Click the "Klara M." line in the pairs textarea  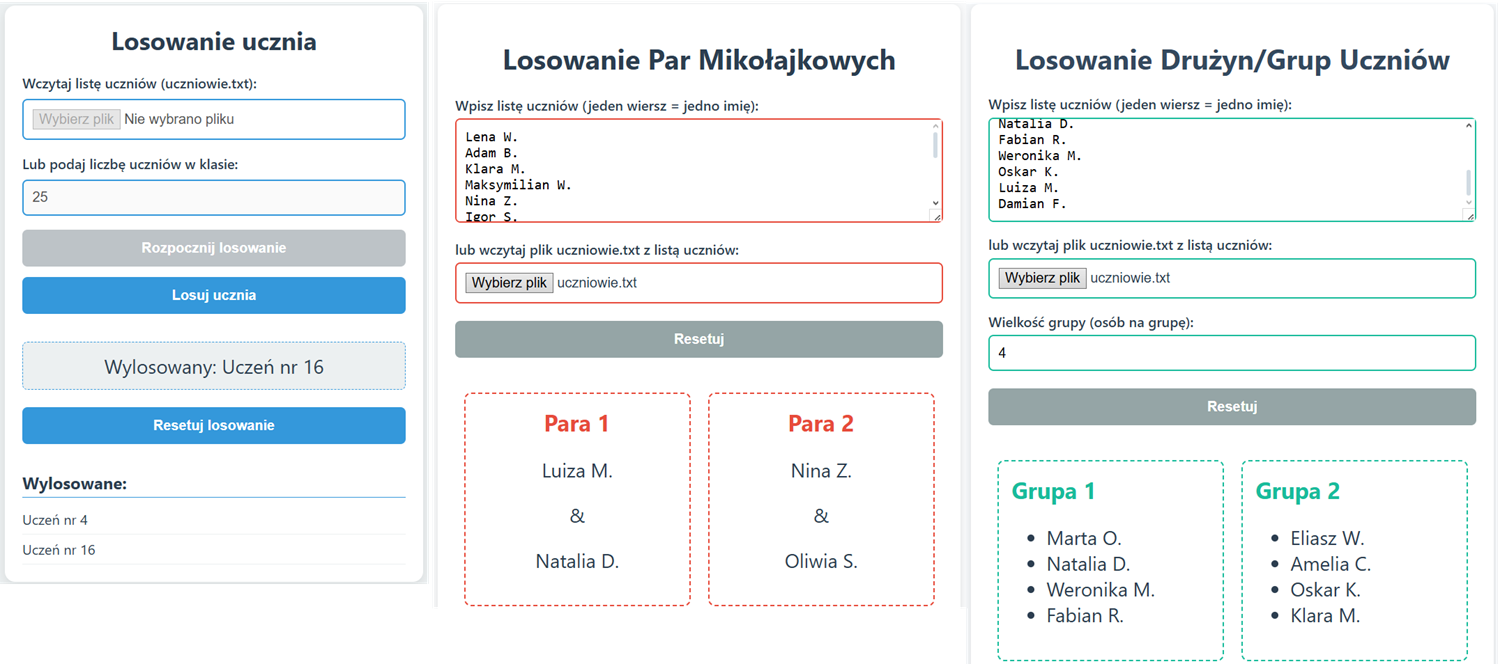pyautogui.click(x=497, y=169)
